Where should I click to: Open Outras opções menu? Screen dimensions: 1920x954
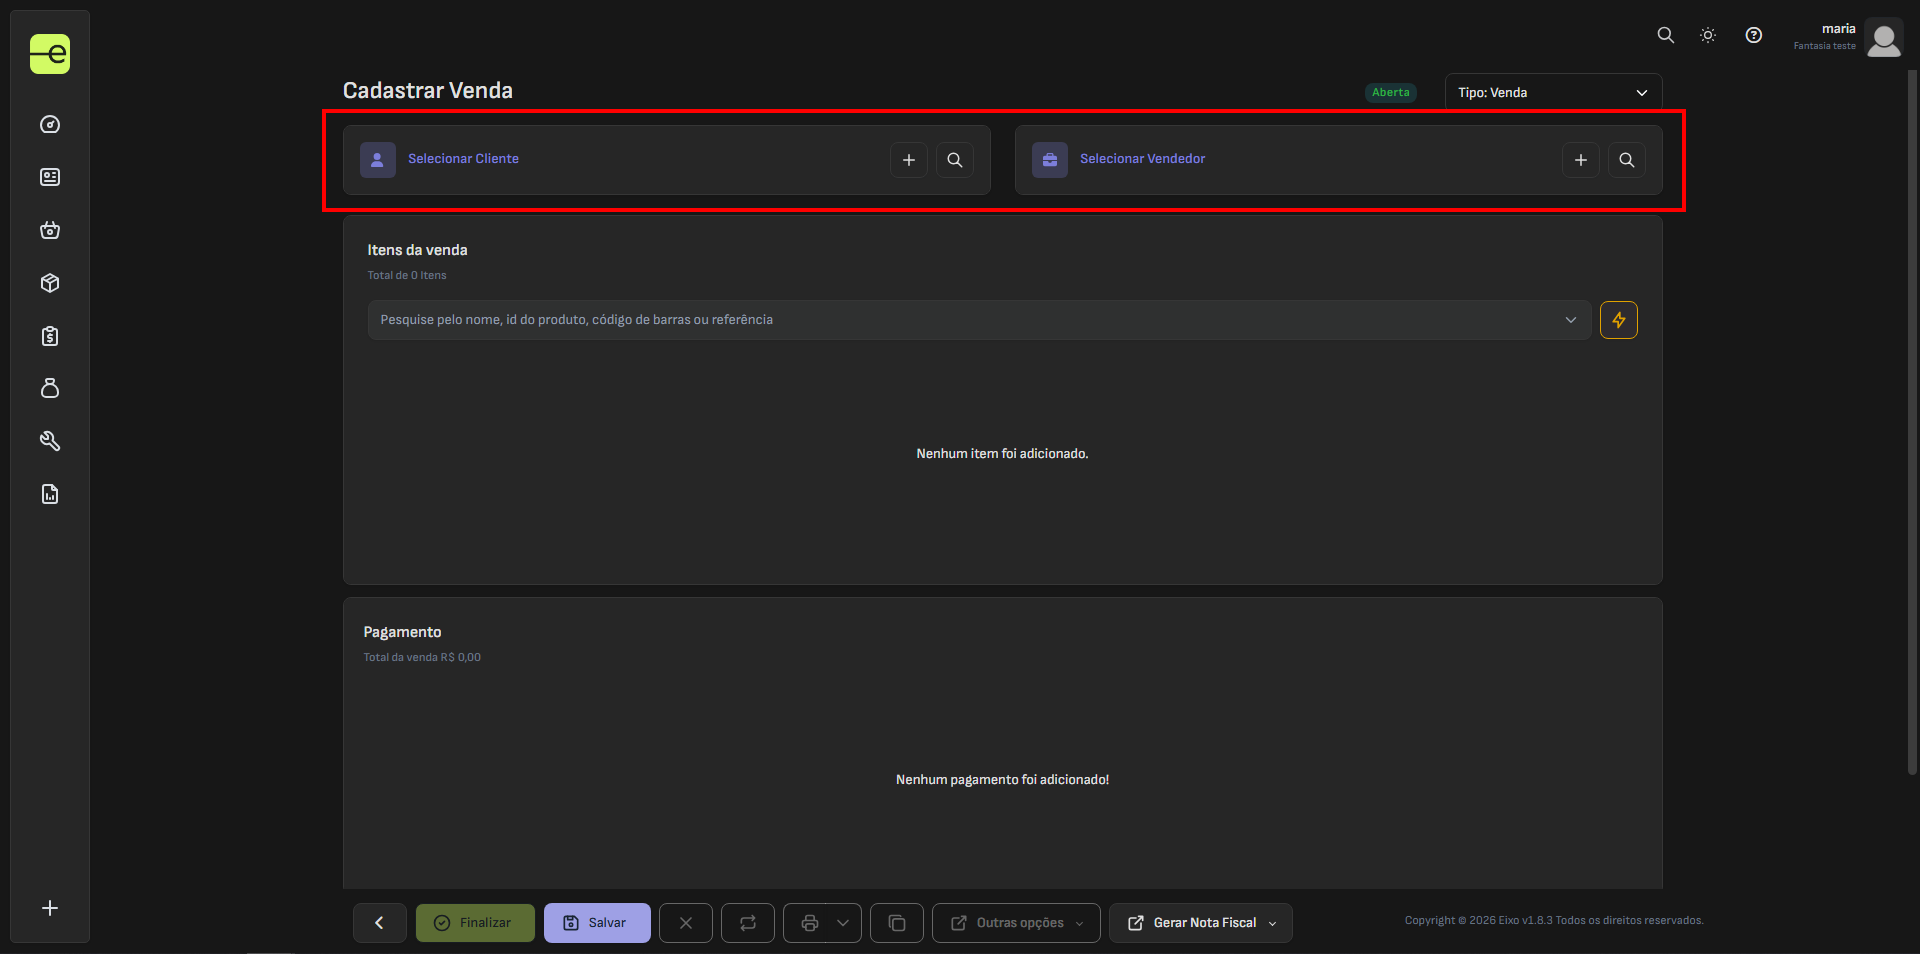point(1016,923)
